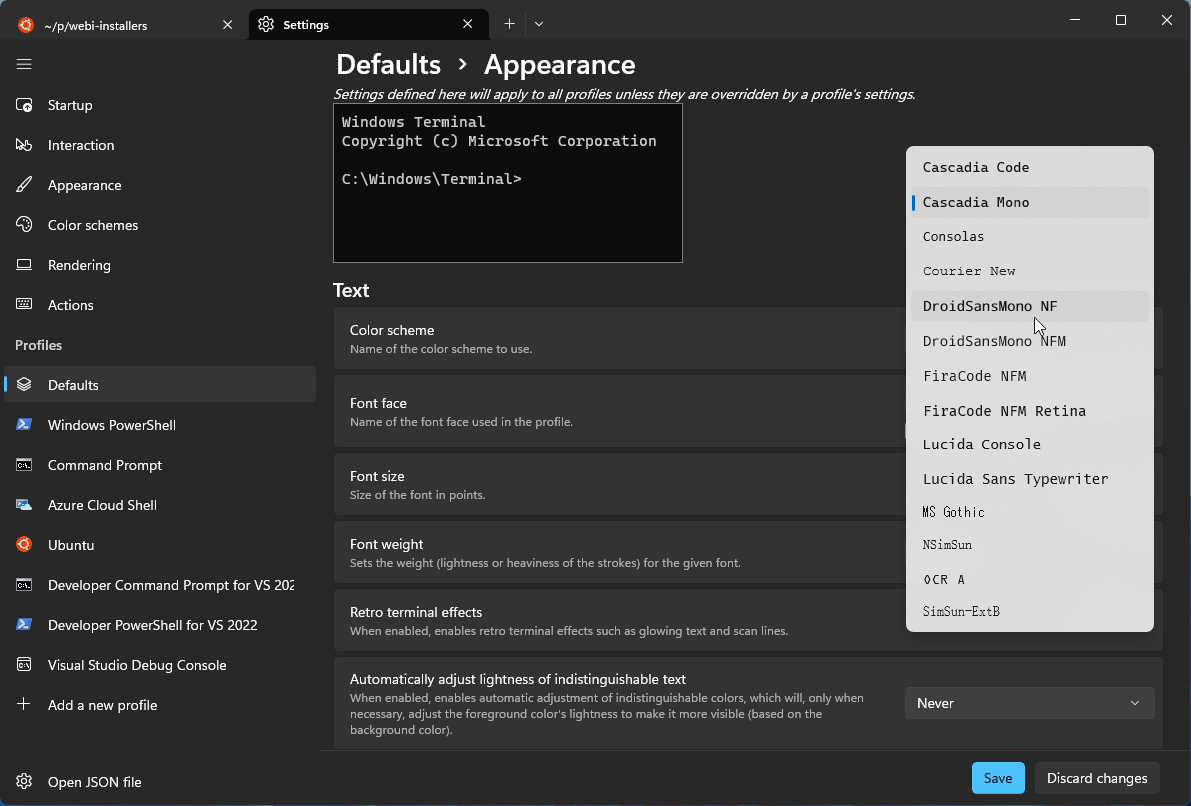Click the Azure Cloud Shell profile icon
The height and width of the screenshot is (806, 1191).
(x=24, y=504)
